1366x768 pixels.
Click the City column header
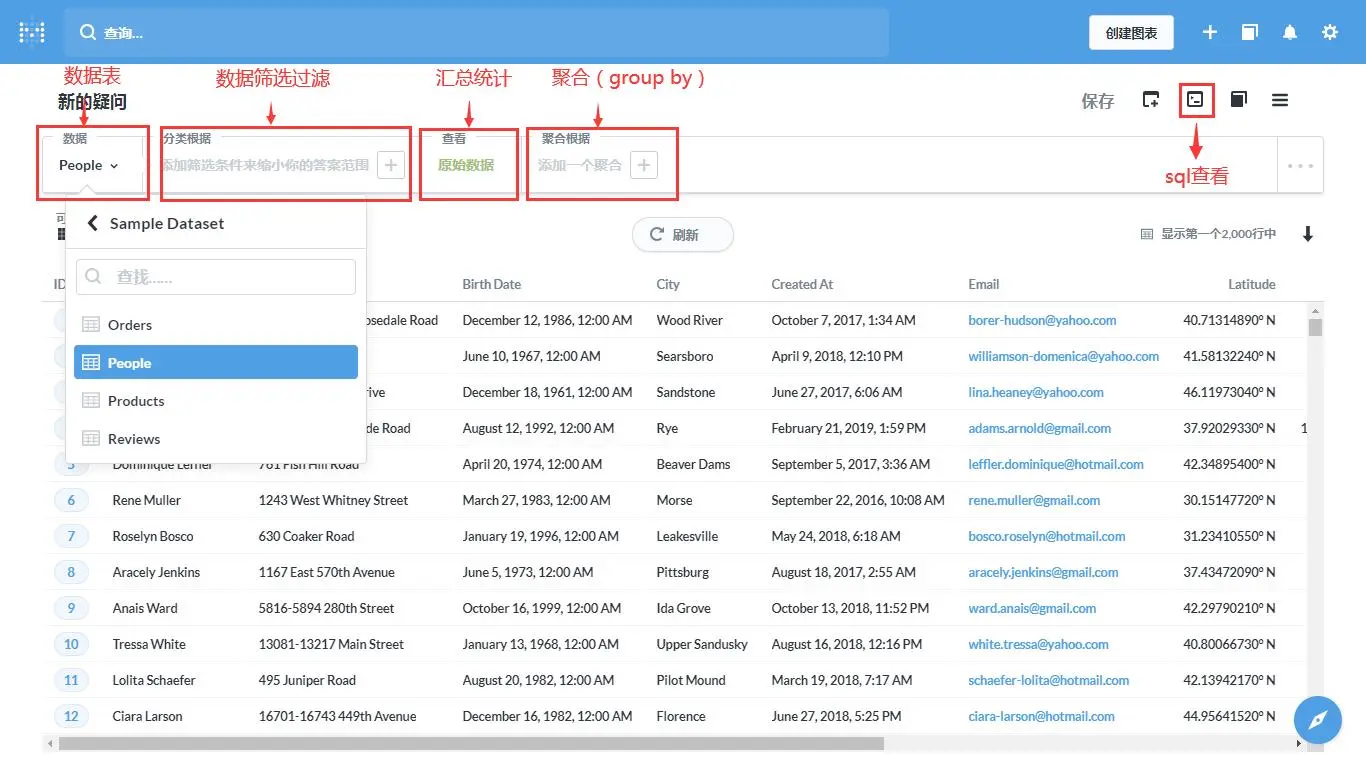pyautogui.click(x=668, y=284)
